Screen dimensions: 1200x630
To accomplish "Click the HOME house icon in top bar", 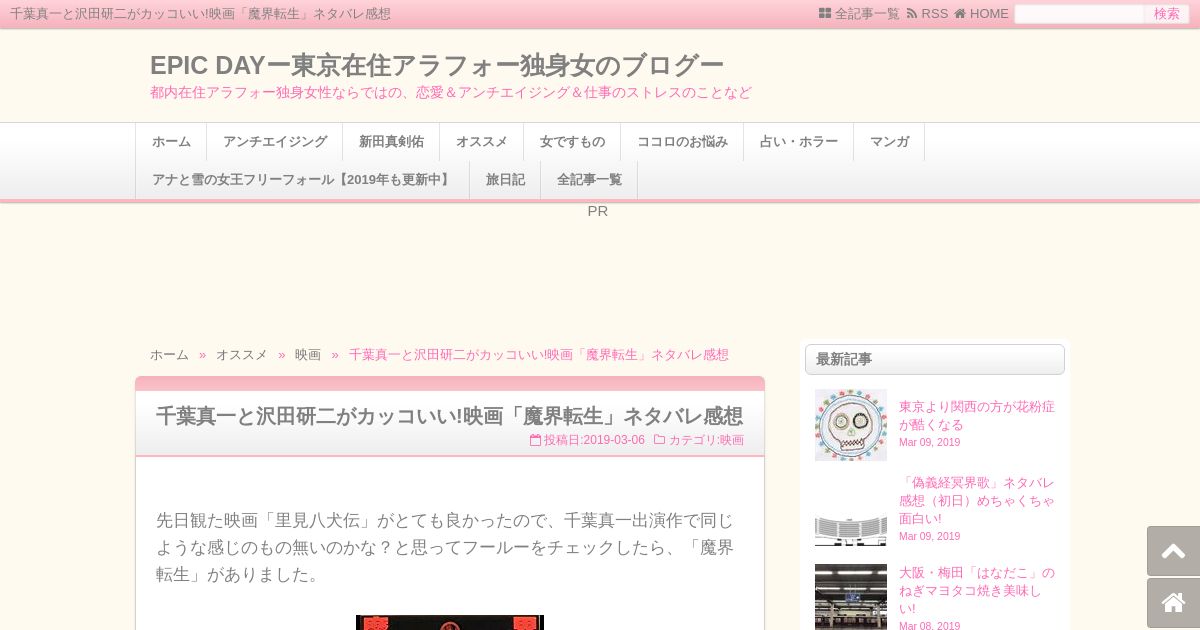I will pos(960,14).
